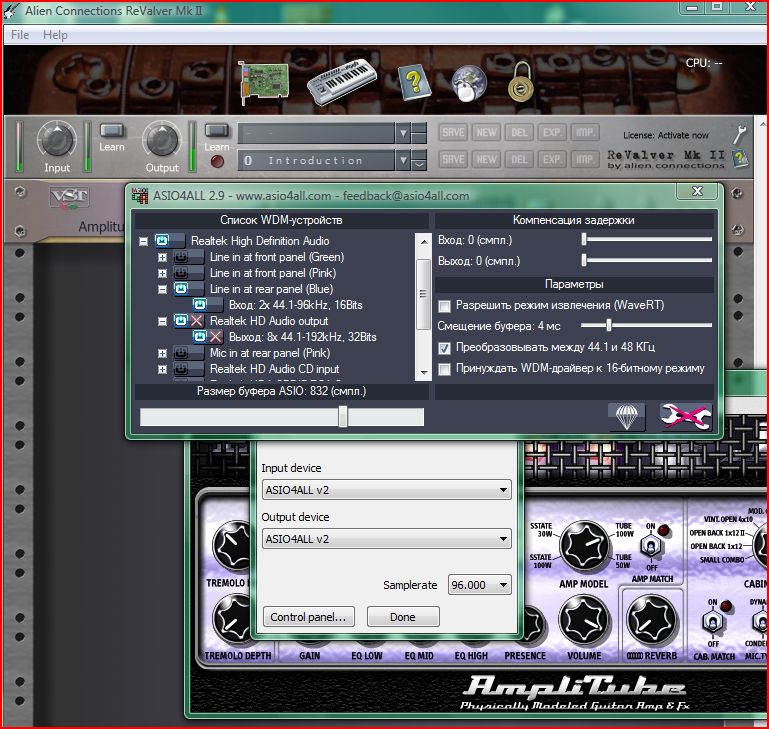Open the Input device ASIO4ALL v2 dropdown

(386, 490)
